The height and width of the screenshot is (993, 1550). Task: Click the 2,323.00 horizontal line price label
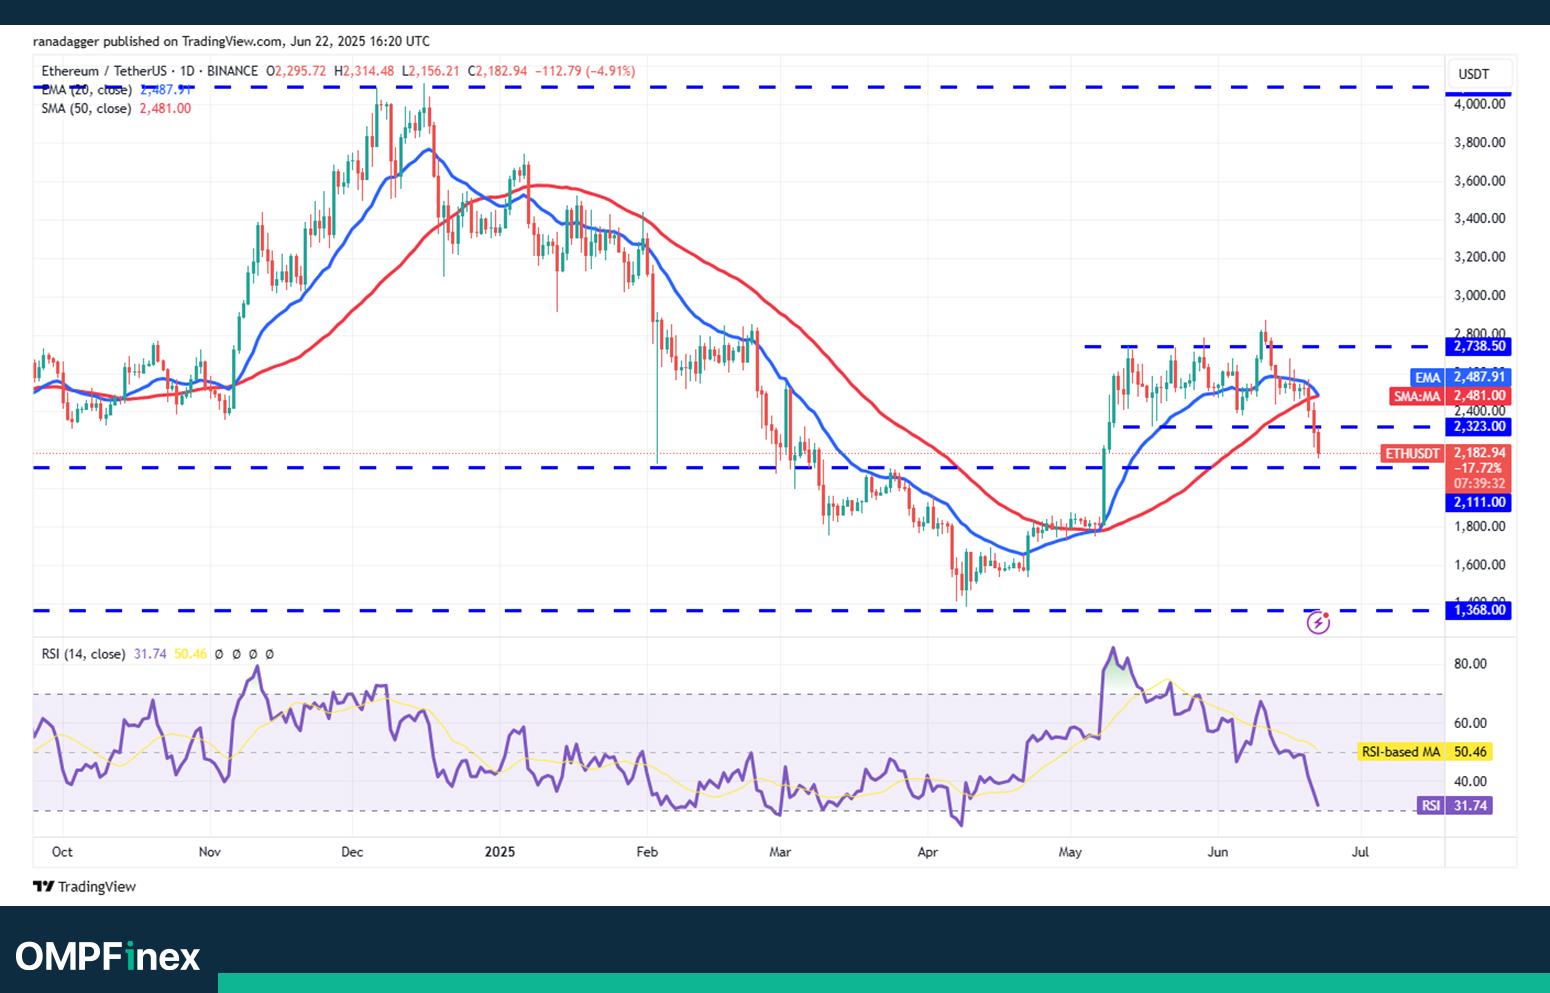tap(1479, 426)
